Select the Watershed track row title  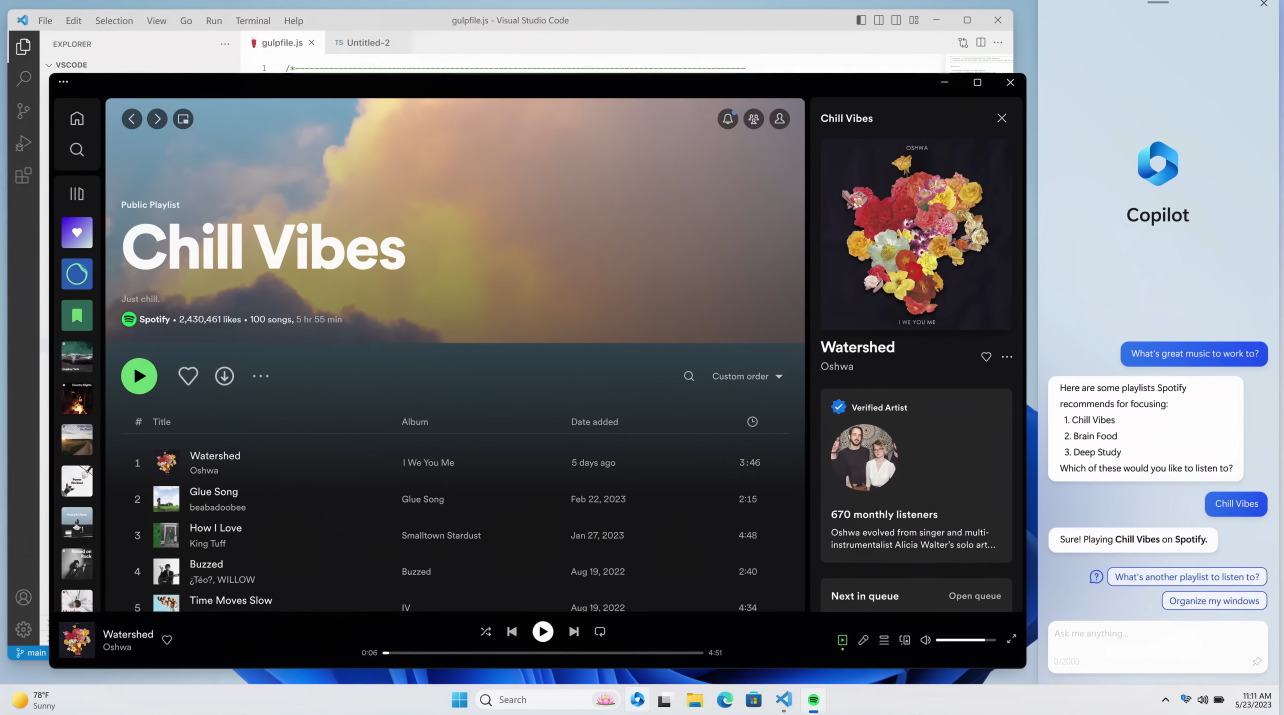pyautogui.click(x=215, y=456)
